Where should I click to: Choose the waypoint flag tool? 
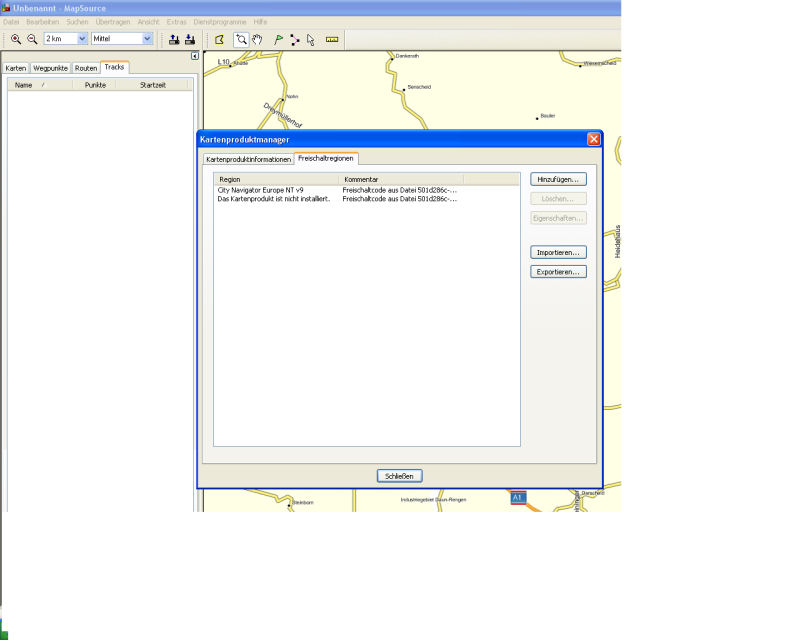pyautogui.click(x=279, y=39)
